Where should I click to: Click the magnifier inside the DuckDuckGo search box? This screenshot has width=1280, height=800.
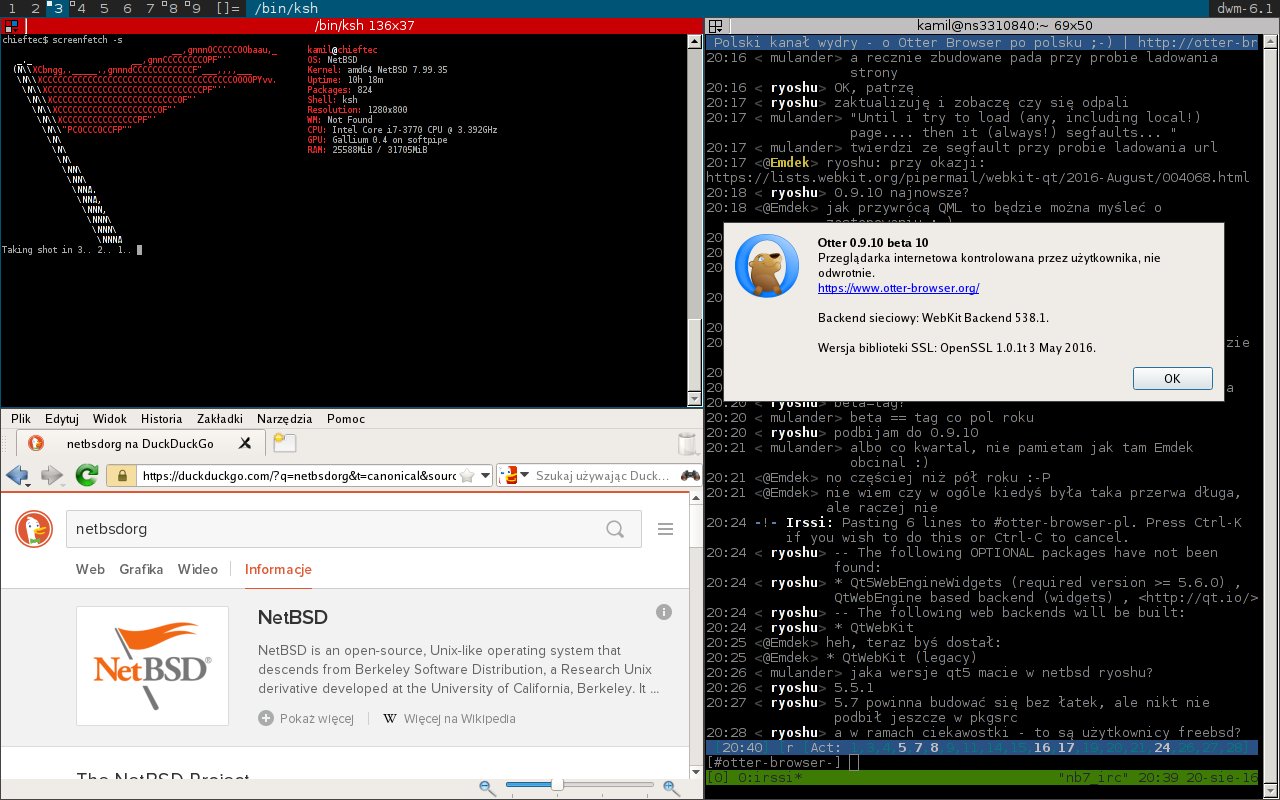[x=615, y=528]
